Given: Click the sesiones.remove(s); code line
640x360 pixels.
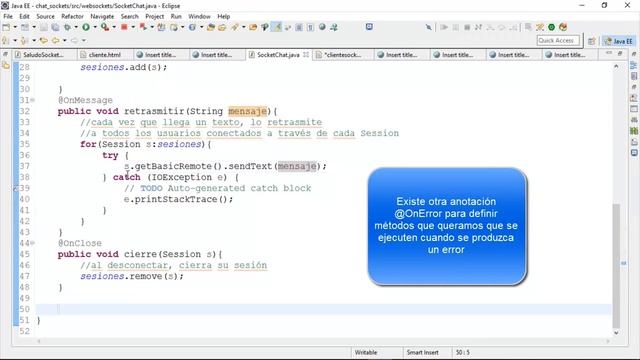Looking at the screenshot, I should (x=132, y=276).
